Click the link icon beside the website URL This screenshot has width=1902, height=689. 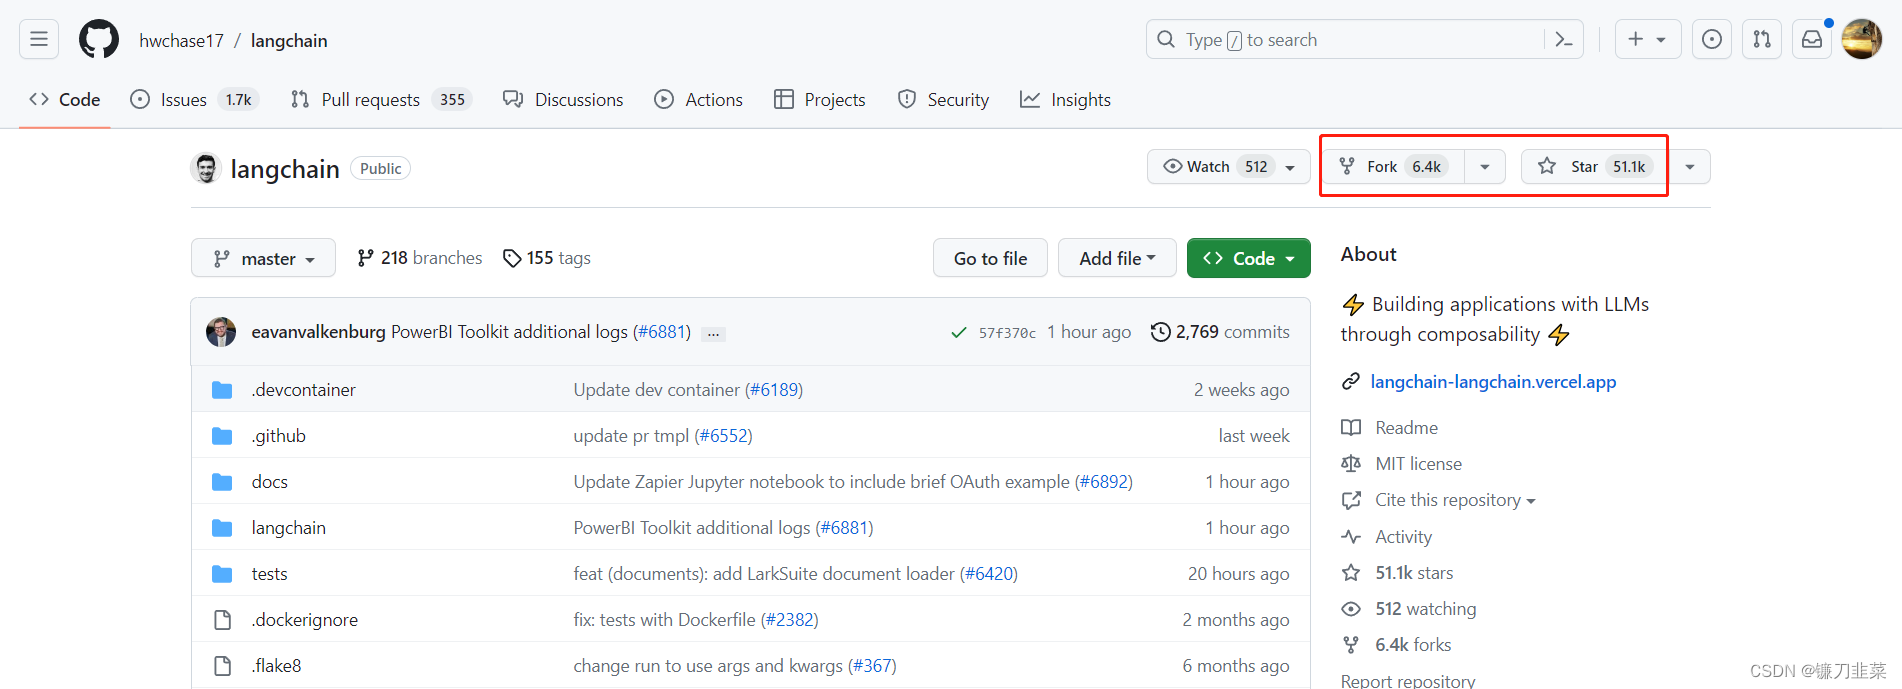[x=1351, y=382]
